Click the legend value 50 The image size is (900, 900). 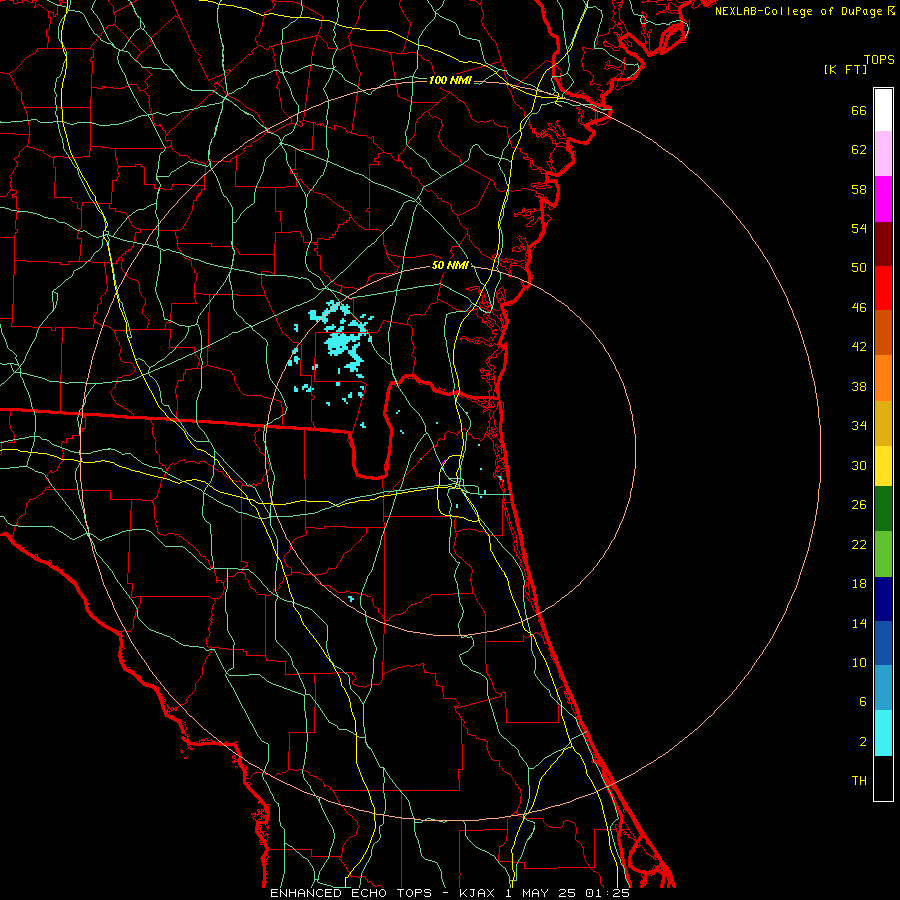tap(859, 268)
